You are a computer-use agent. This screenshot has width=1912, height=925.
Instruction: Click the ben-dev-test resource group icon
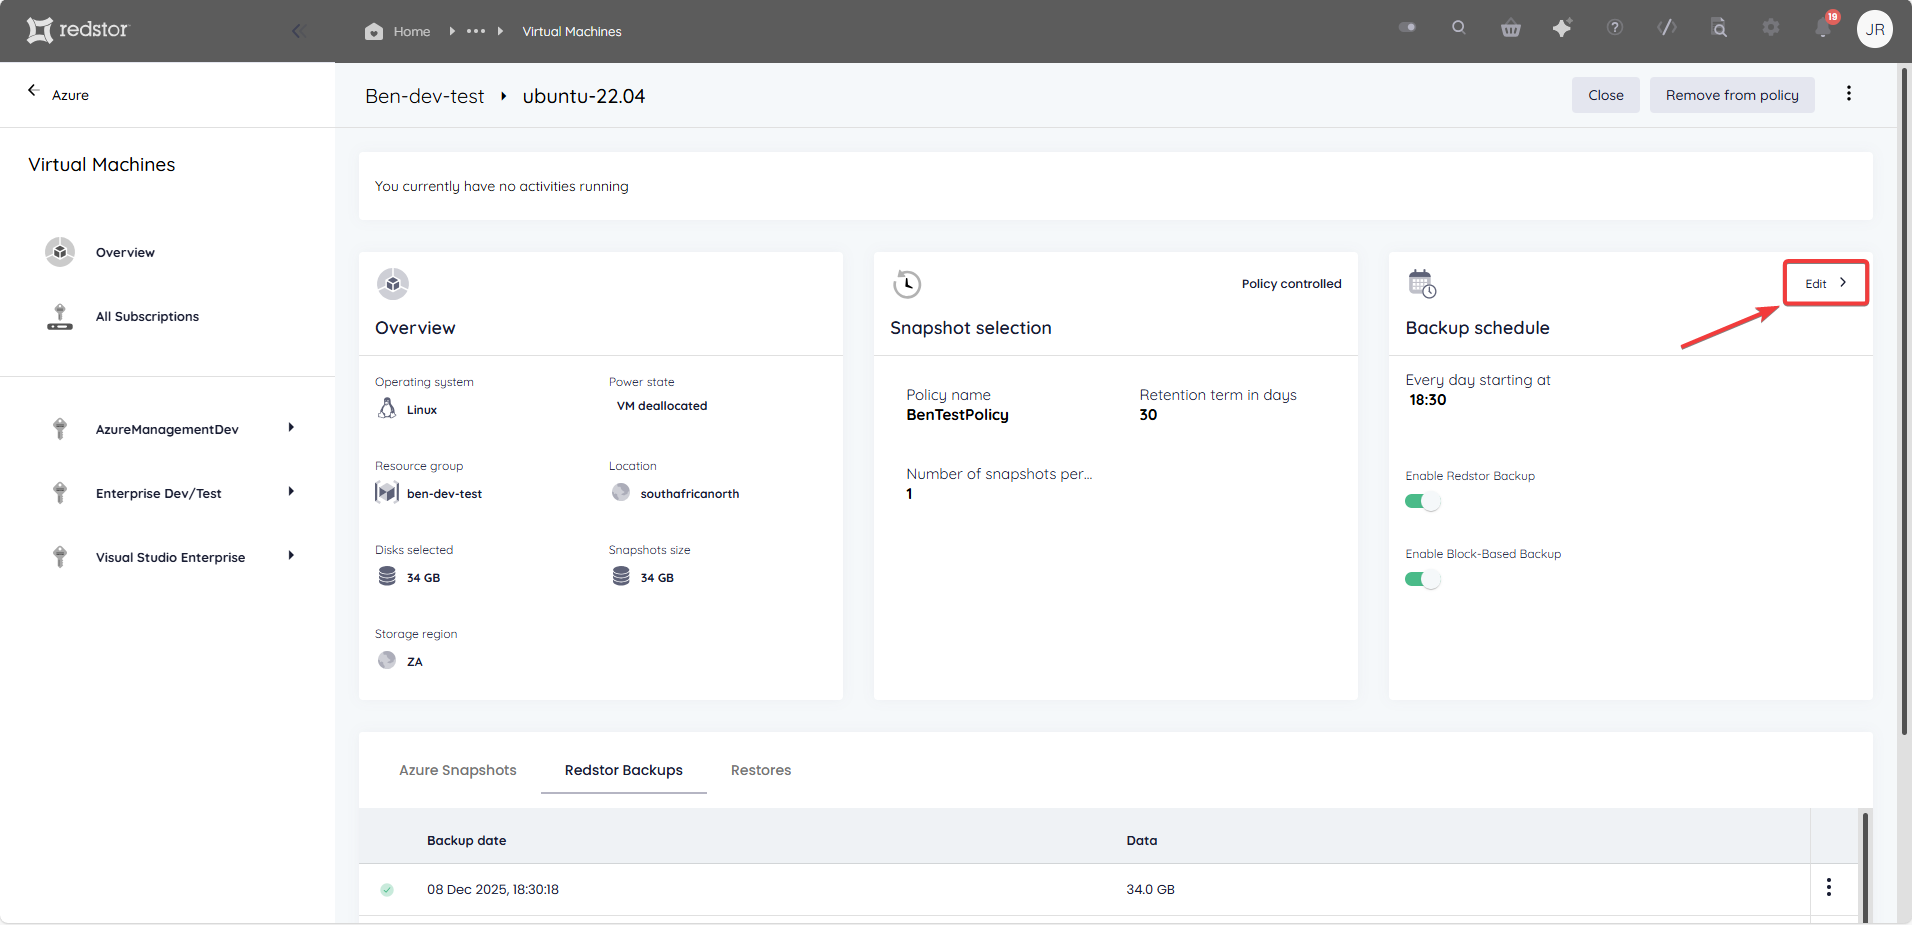(x=387, y=492)
